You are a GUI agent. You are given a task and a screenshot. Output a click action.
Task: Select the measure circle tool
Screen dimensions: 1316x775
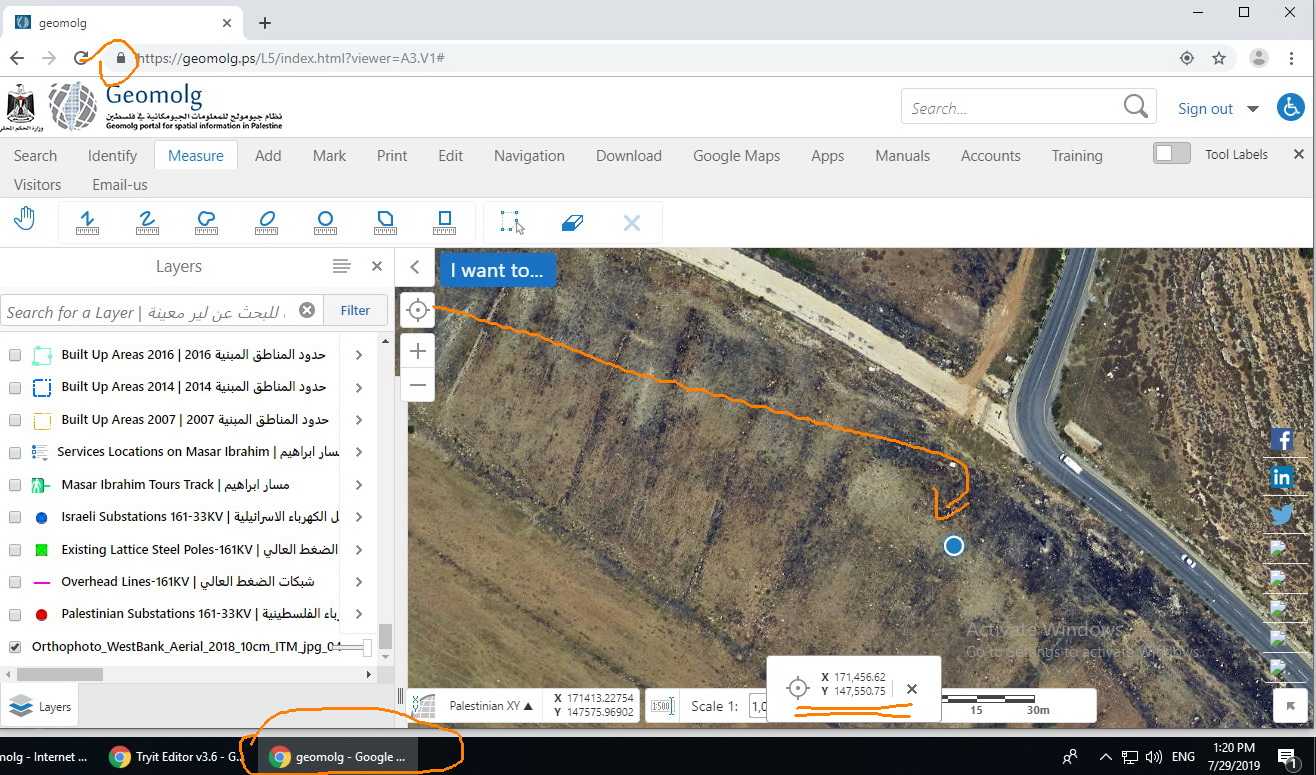326,222
